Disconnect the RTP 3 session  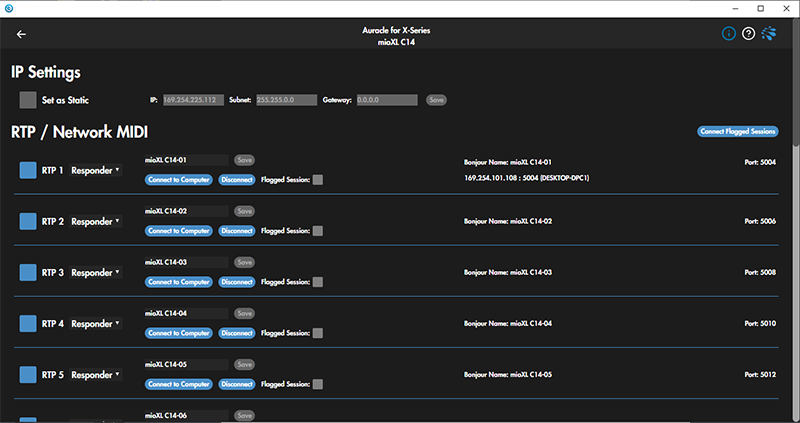coord(237,282)
